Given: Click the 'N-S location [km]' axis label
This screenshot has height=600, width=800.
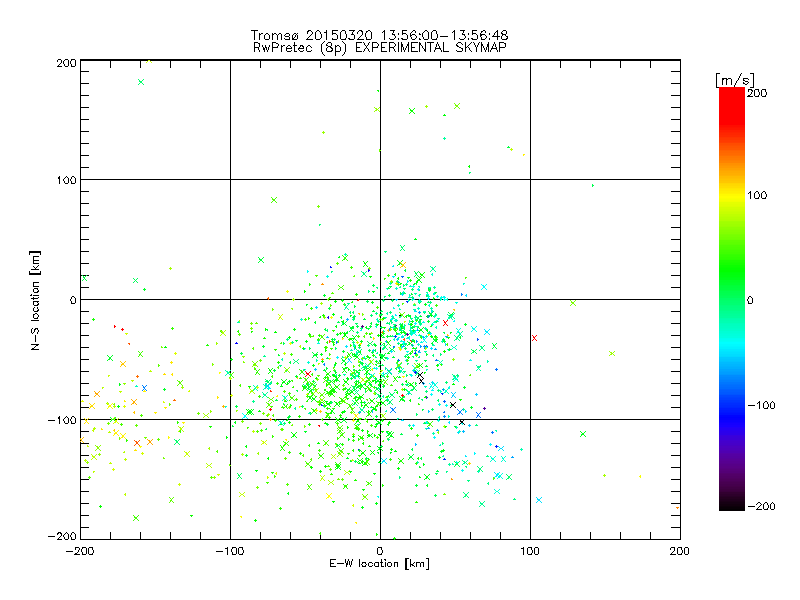Looking at the screenshot, I should [35, 300].
